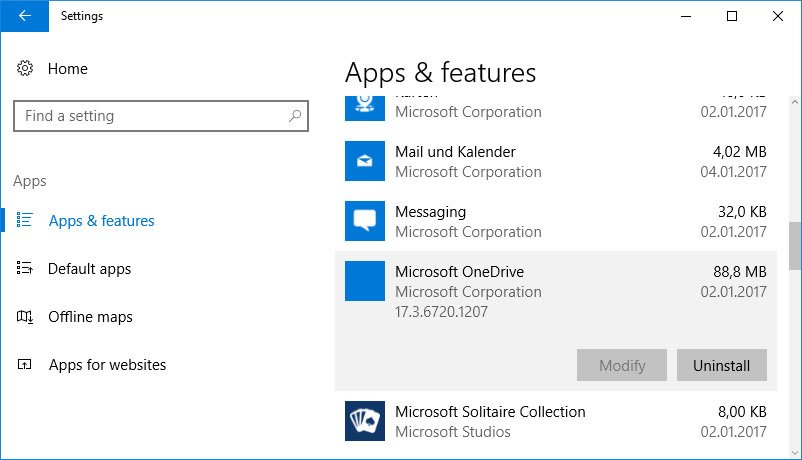802x460 pixels.
Task: Click the Microsoft OneDrive blue tile icon
Action: (365, 281)
